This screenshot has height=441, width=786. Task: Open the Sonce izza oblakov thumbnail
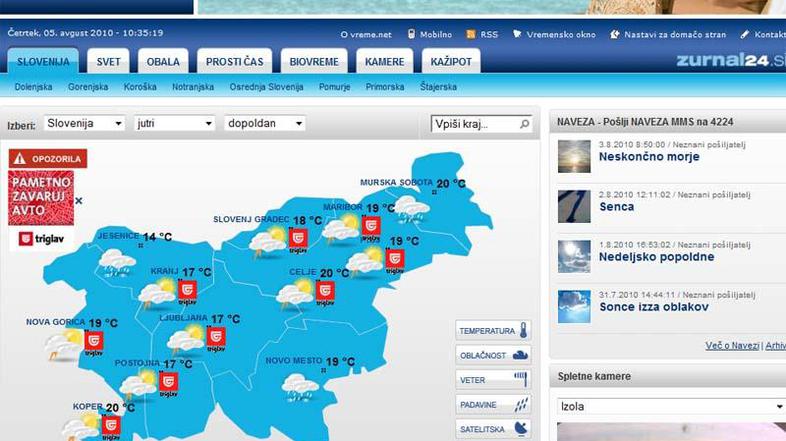click(574, 306)
